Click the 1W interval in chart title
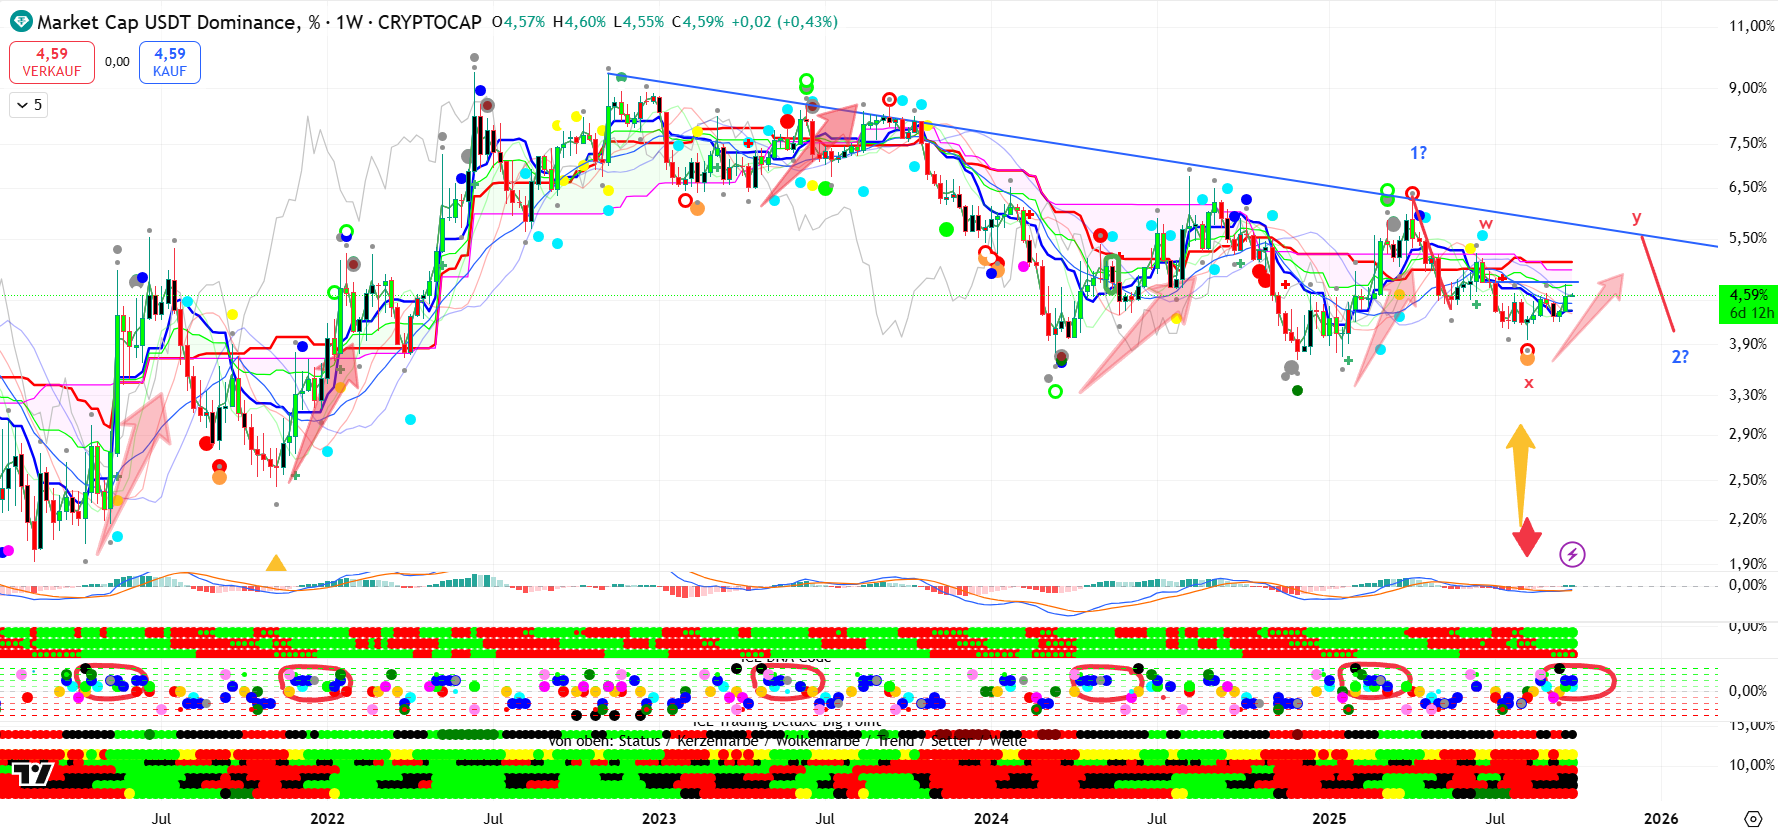Image resolution: width=1778 pixels, height=833 pixels. (x=349, y=22)
